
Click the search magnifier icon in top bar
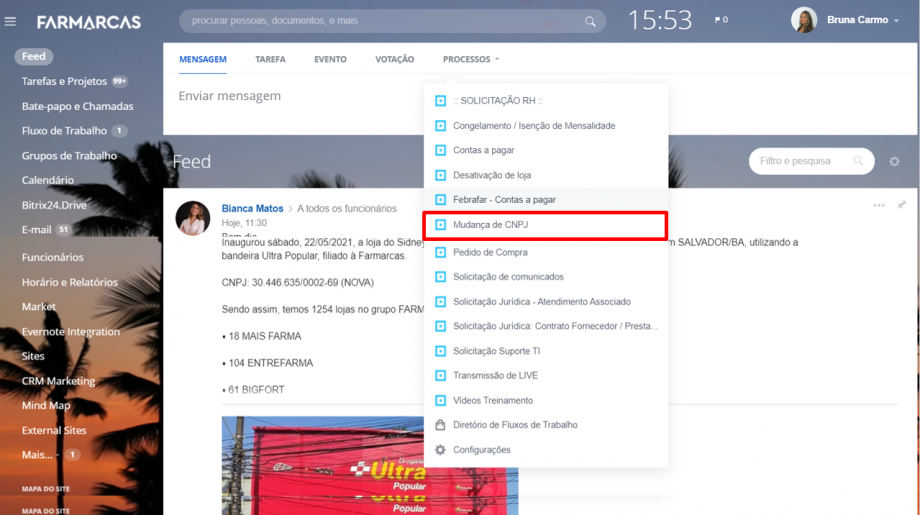590,21
